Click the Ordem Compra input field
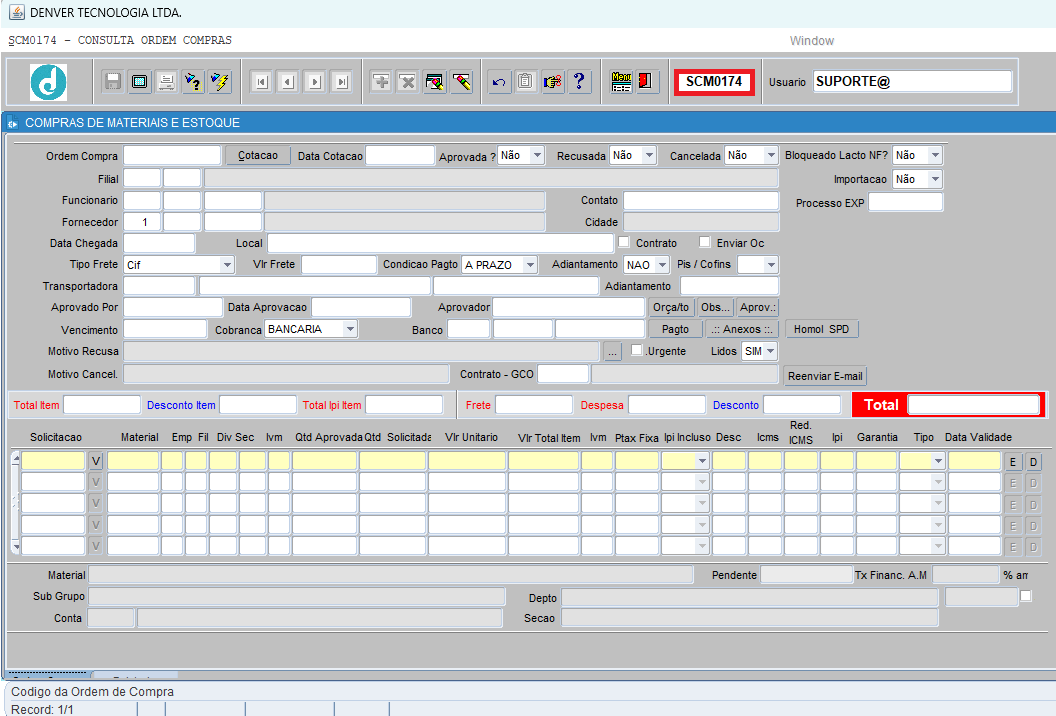The height and width of the screenshot is (716, 1056). [x=172, y=156]
